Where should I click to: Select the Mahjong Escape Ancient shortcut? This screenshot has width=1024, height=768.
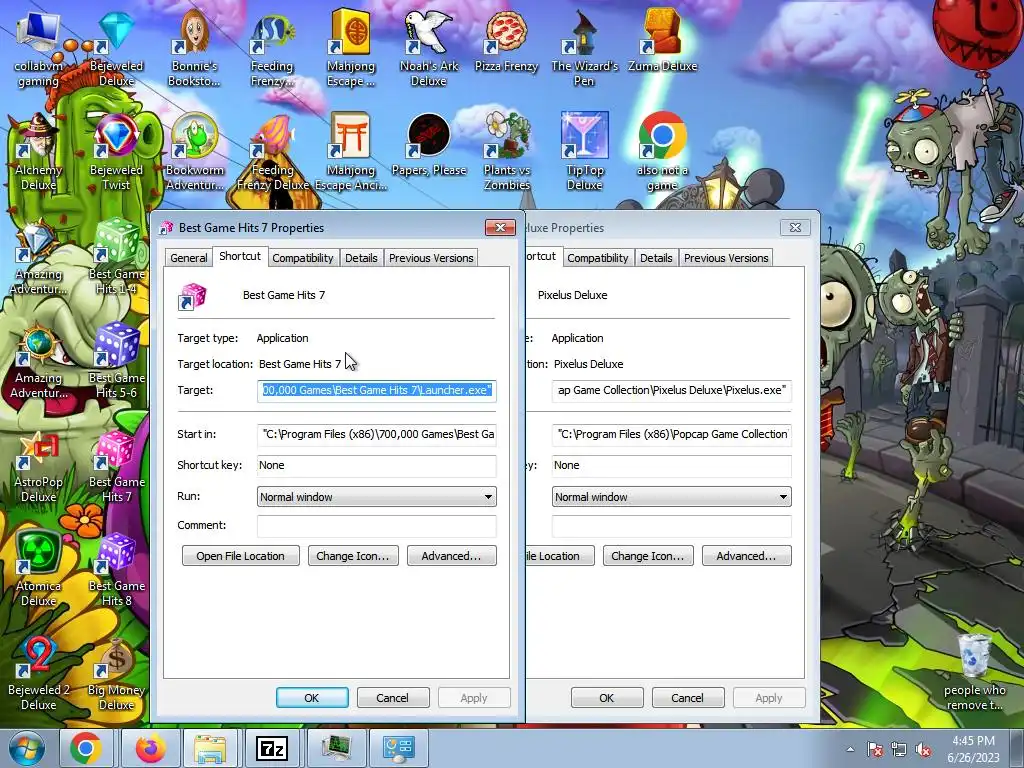[351, 154]
